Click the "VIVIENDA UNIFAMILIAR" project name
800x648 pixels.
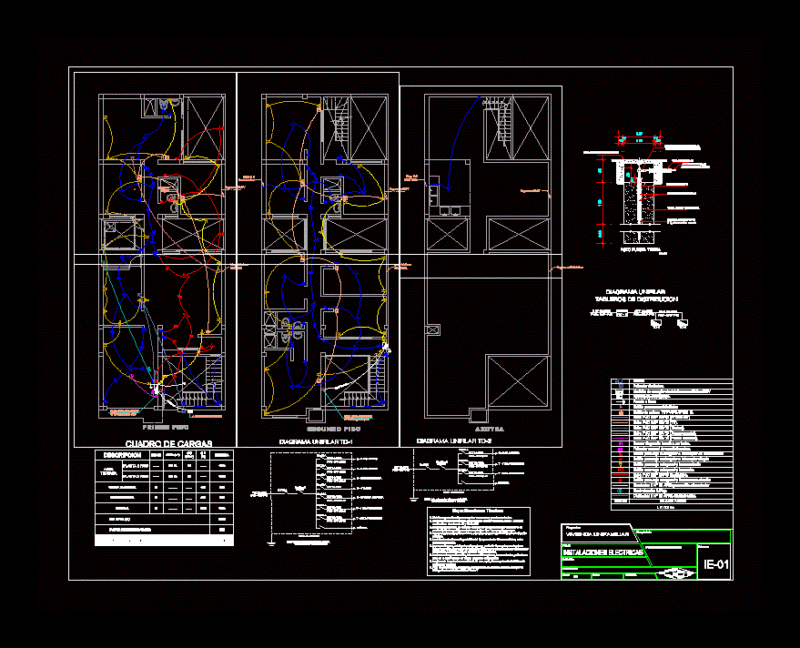(597, 534)
